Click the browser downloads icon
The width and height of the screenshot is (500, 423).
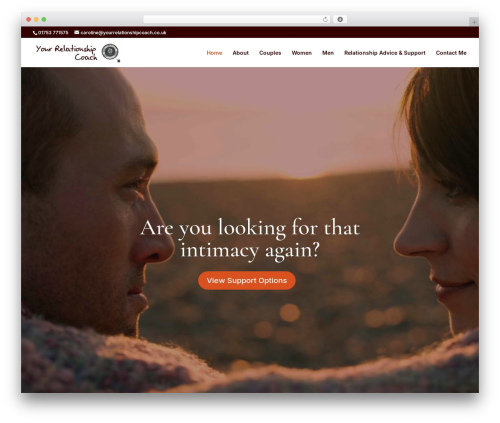coord(340,19)
